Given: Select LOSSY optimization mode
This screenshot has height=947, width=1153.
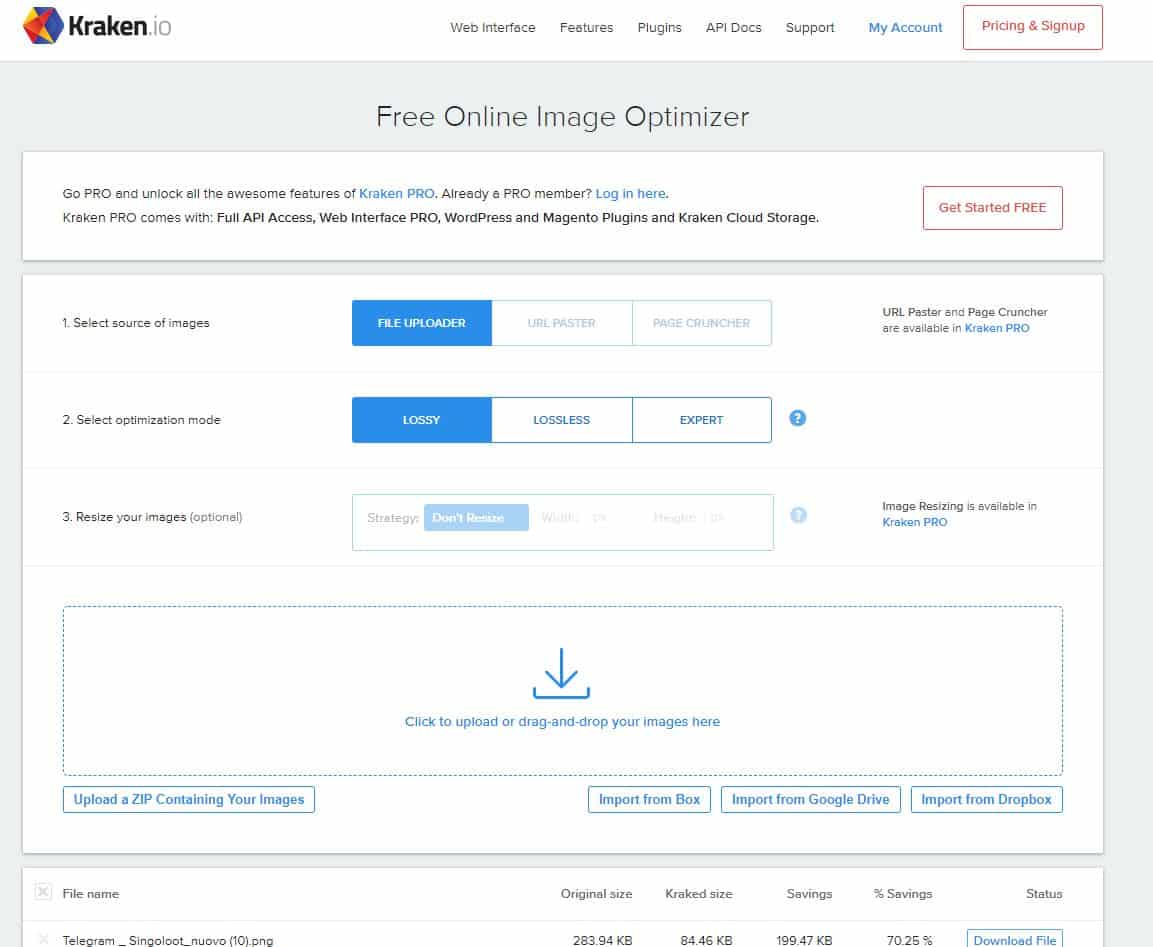Looking at the screenshot, I should coord(421,420).
